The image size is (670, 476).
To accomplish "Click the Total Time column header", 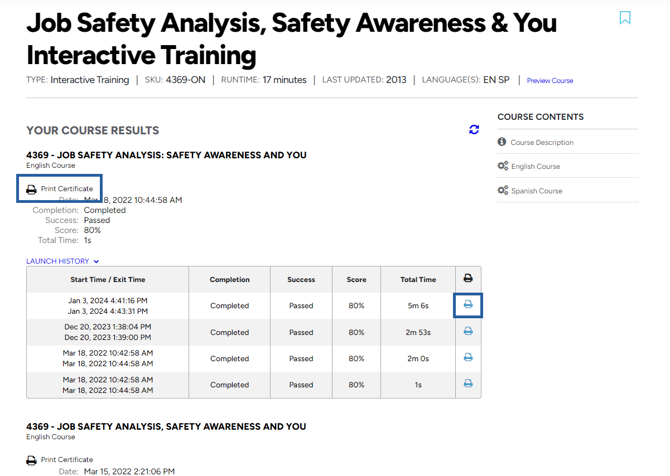I will (418, 280).
